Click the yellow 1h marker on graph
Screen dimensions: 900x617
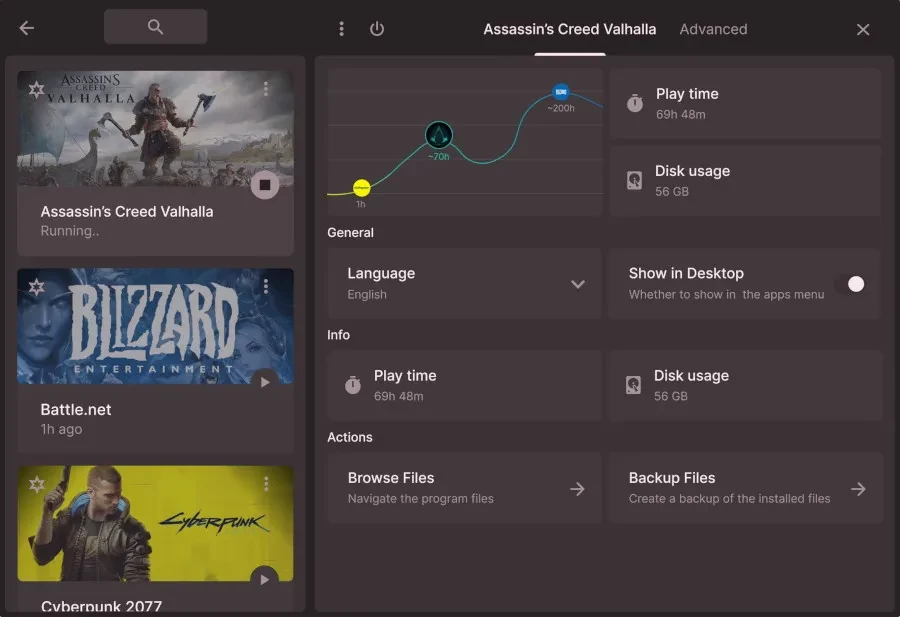pos(361,188)
